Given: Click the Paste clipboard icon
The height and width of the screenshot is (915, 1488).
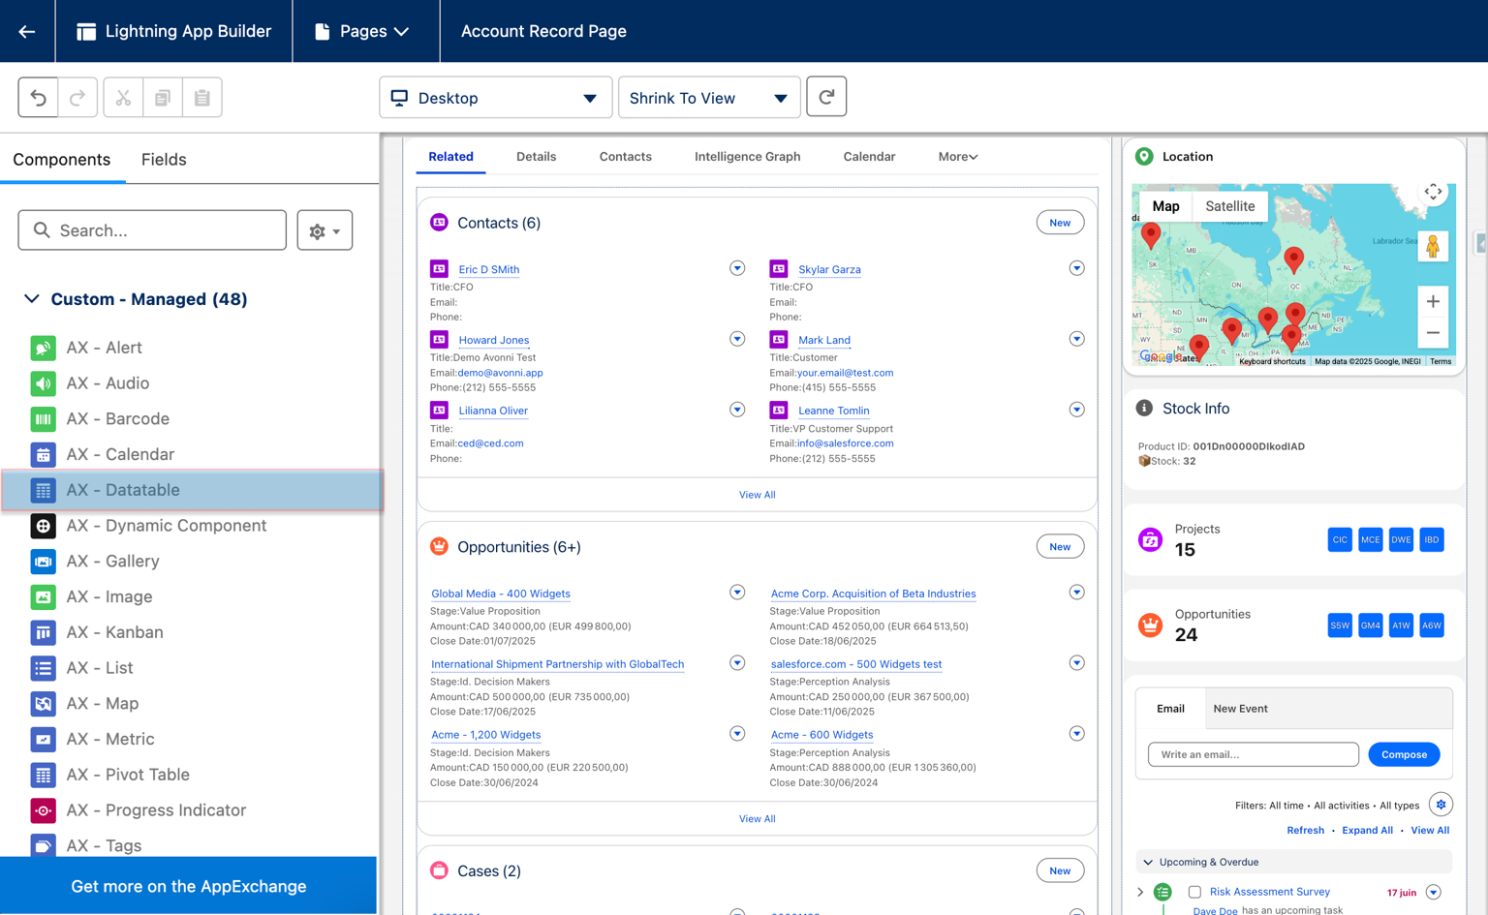Looking at the screenshot, I should (x=202, y=98).
